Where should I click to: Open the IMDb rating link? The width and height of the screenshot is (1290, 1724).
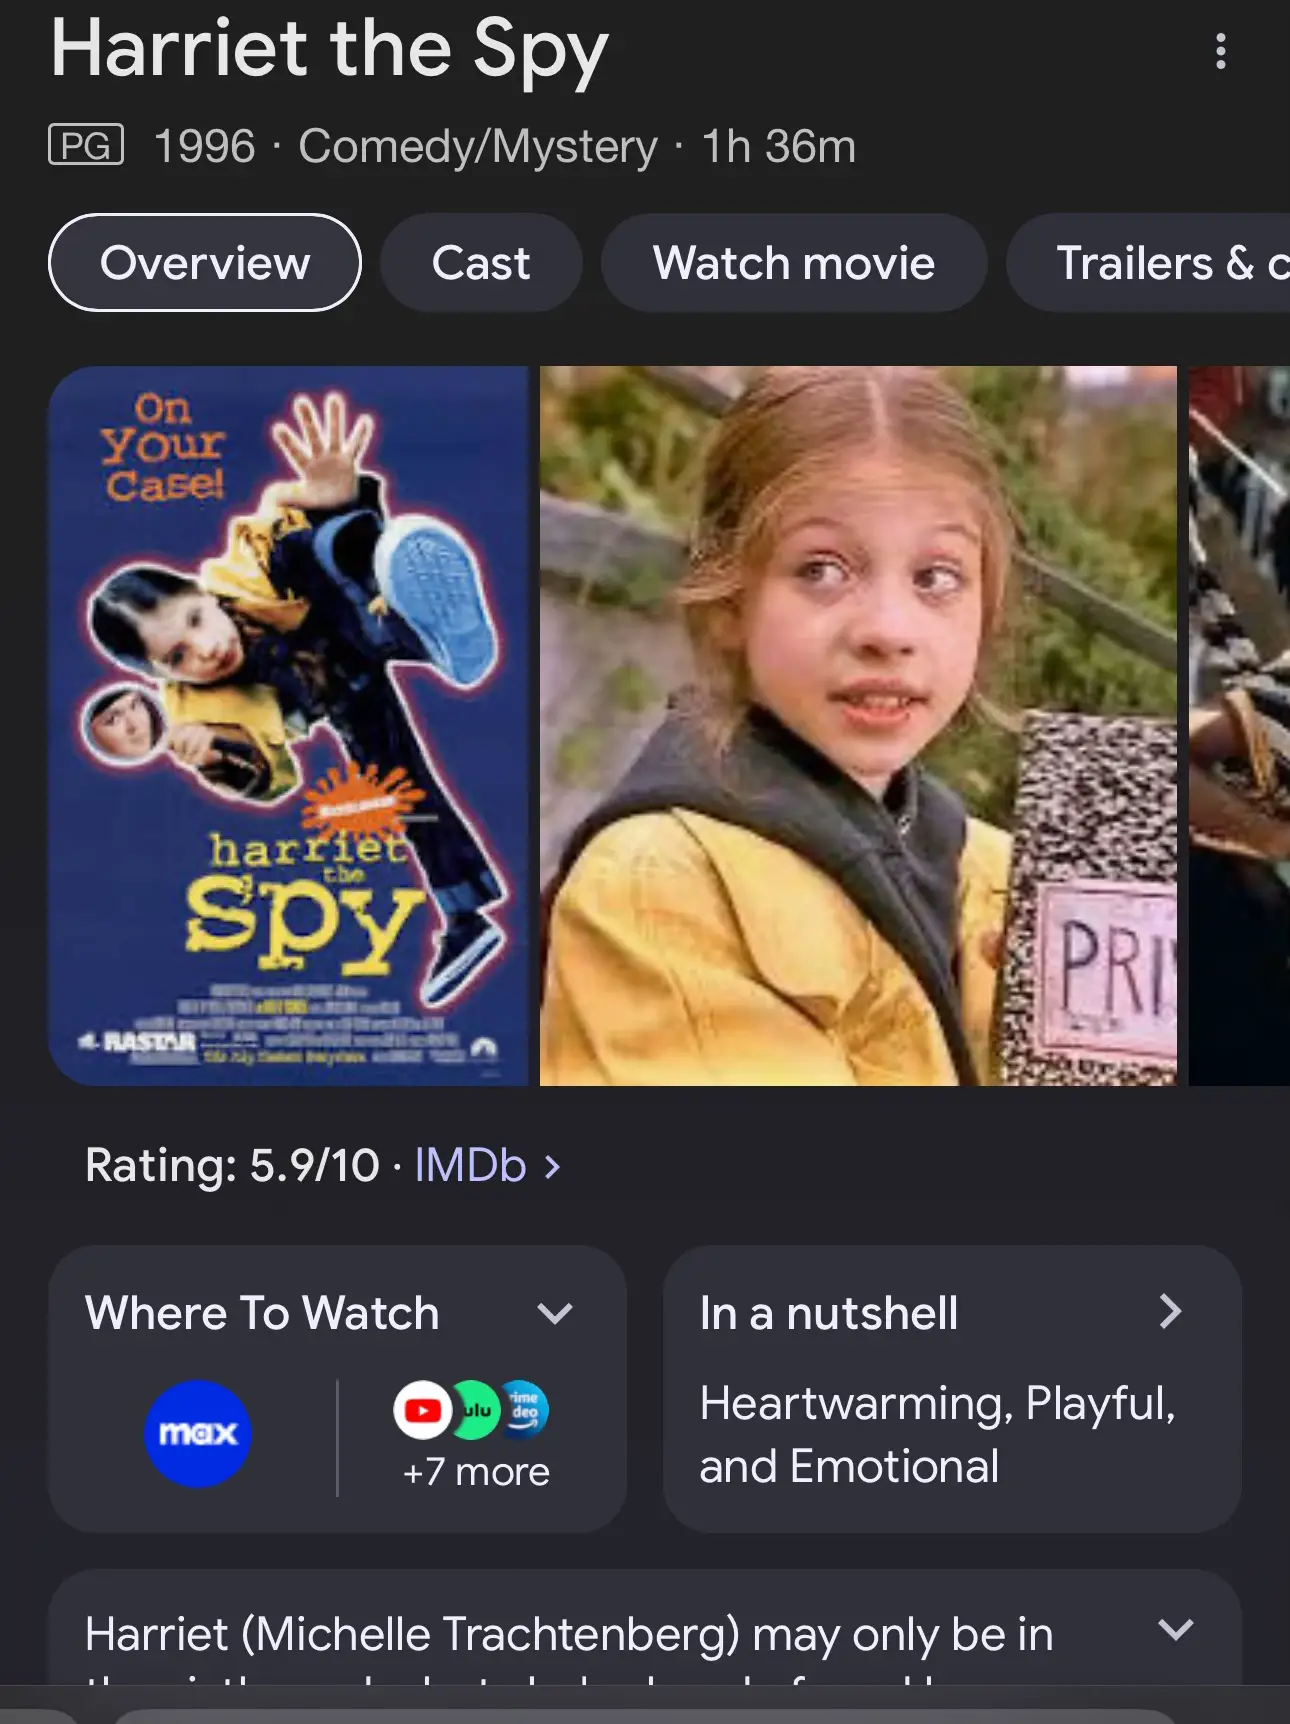[x=470, y=1165]
